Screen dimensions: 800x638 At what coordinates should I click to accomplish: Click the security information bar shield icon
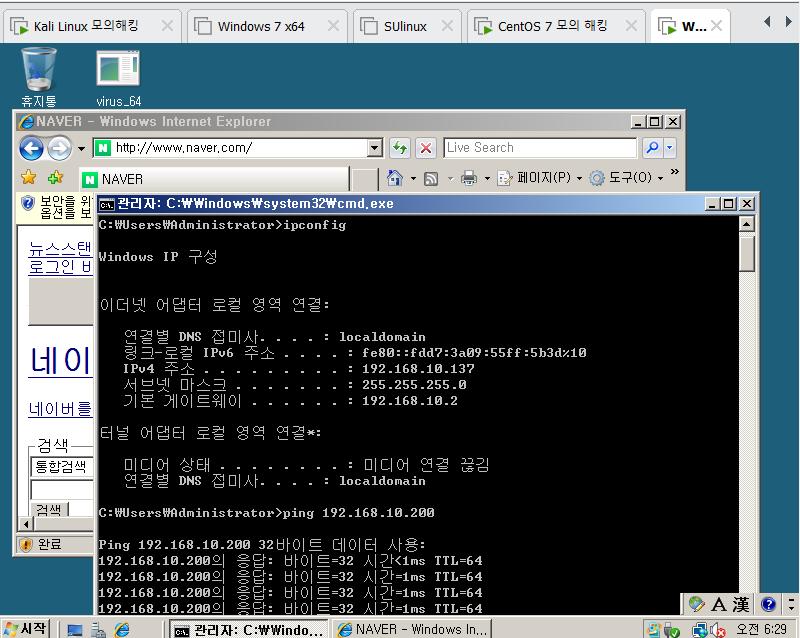(28, 203)
